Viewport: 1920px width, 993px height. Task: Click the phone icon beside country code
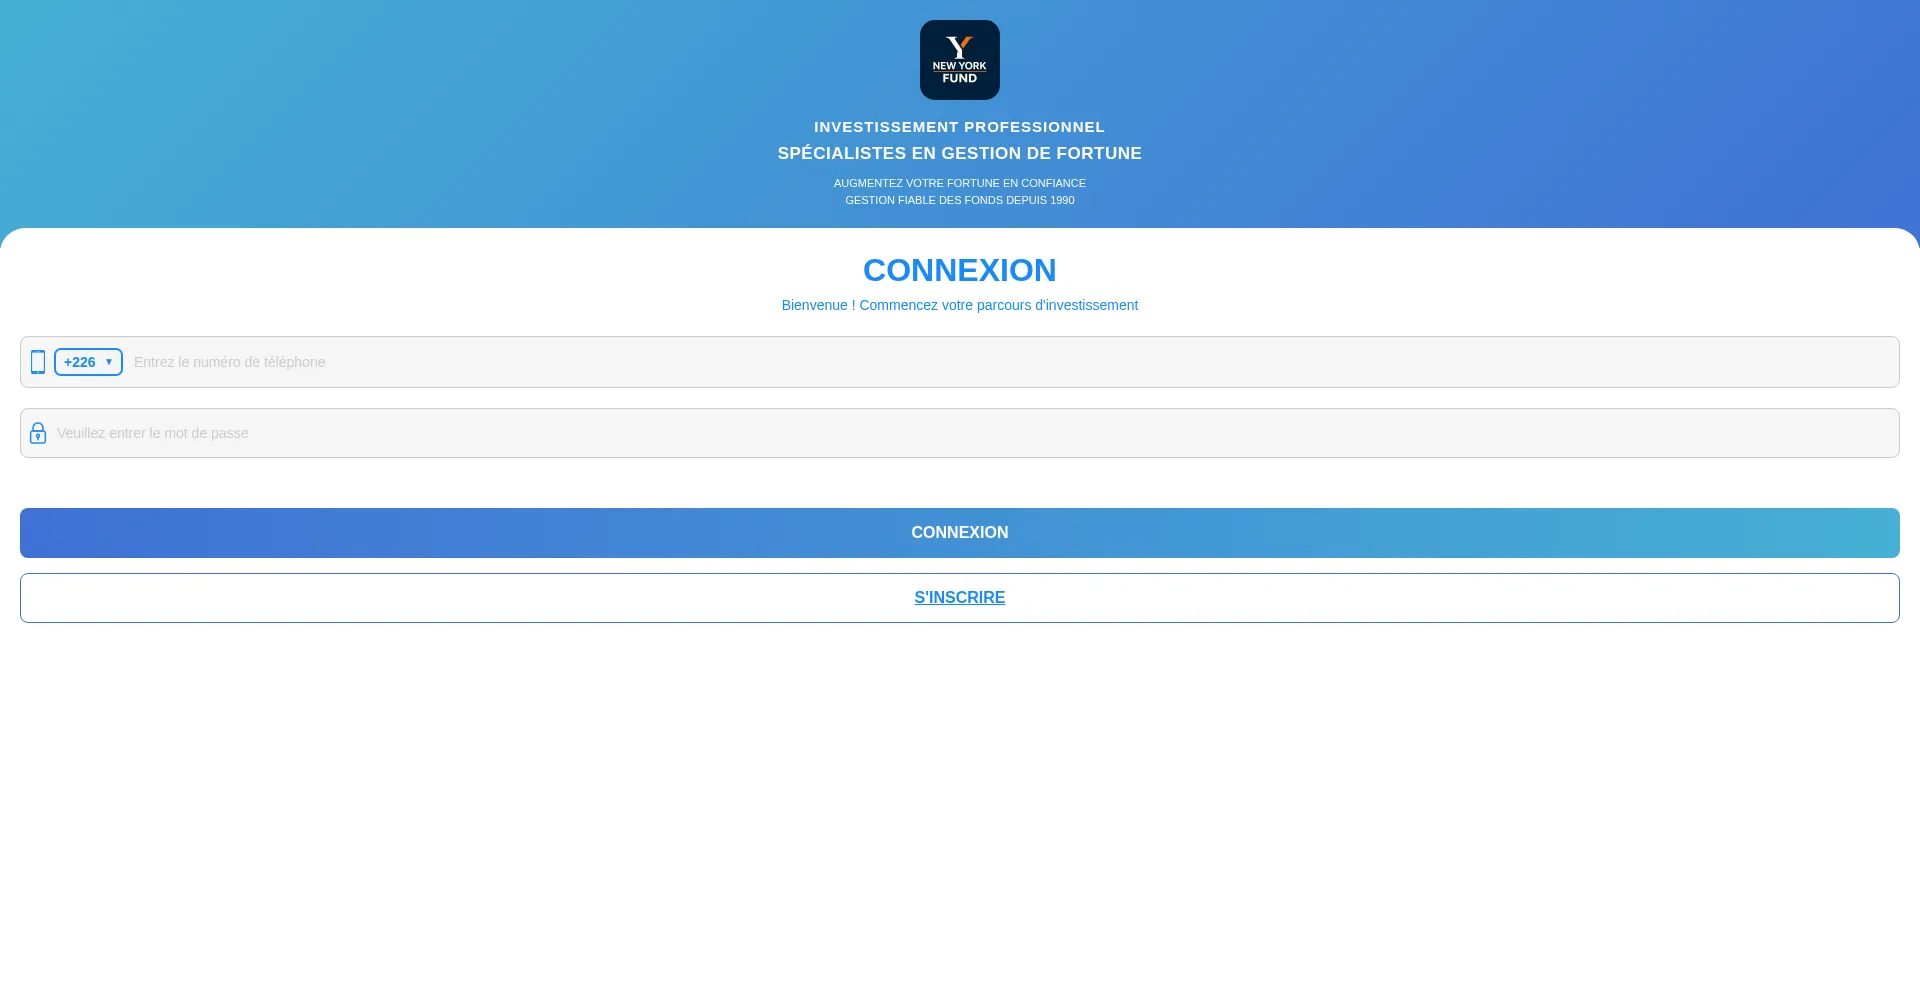tap(38, 362)
